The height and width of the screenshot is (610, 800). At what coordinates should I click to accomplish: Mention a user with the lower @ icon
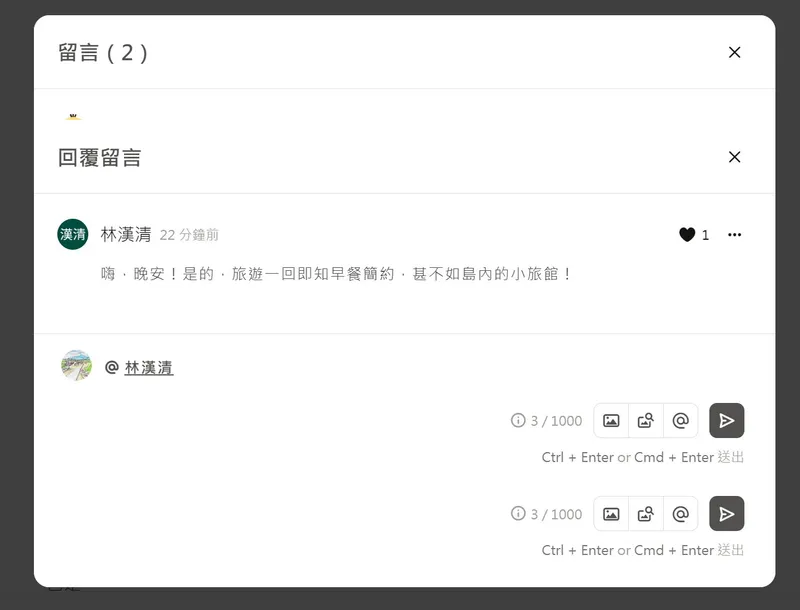pos(681,514)
